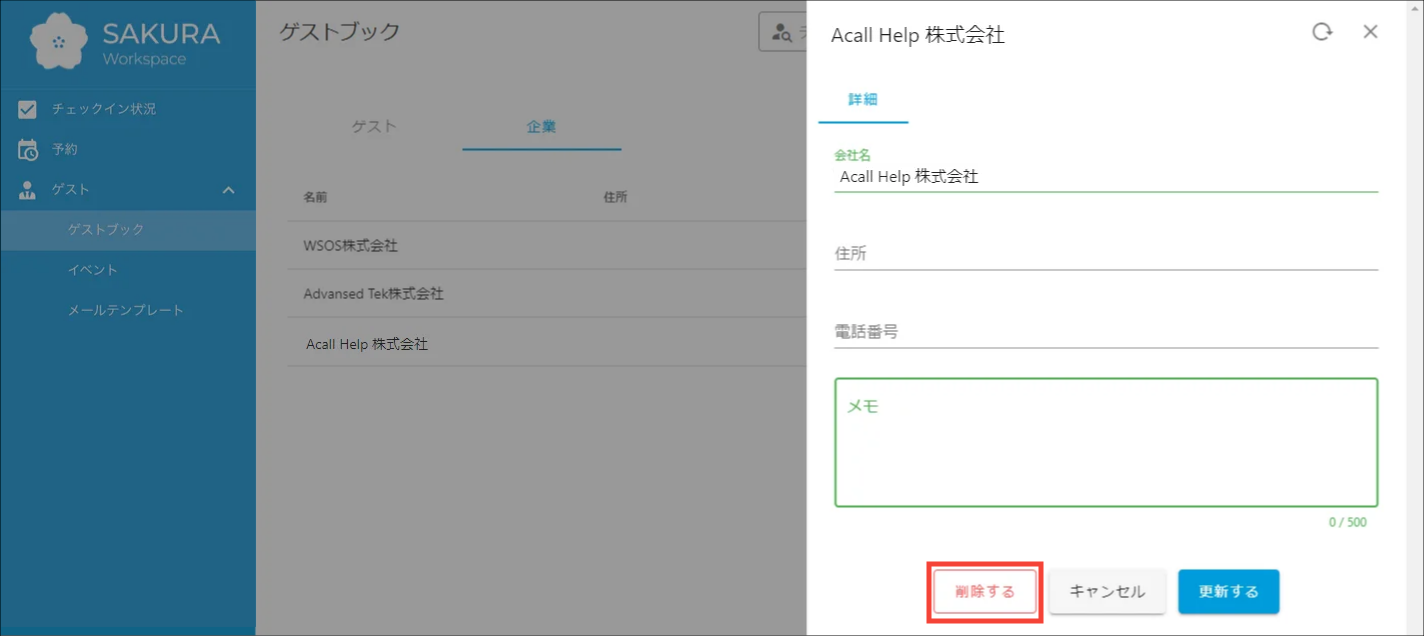Collapse the ゲスト sidebar section chevron
1424x636 pixels.
point(228,190)
